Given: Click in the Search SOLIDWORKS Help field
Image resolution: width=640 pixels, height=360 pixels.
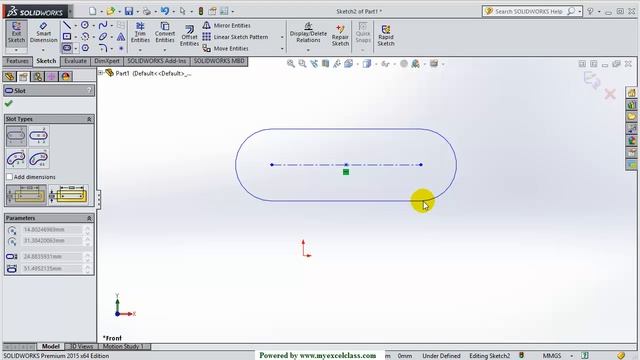Looking at the screenshot, I should 529,11.
